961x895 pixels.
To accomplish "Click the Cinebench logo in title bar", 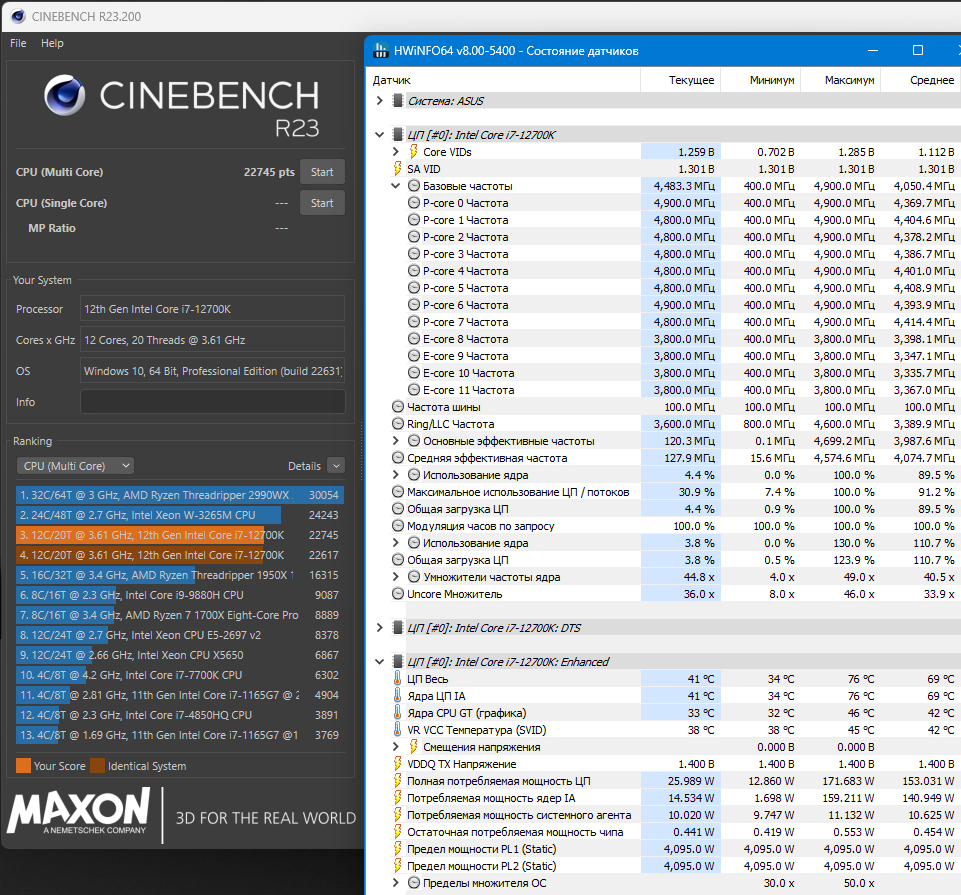I will [18, 17].
